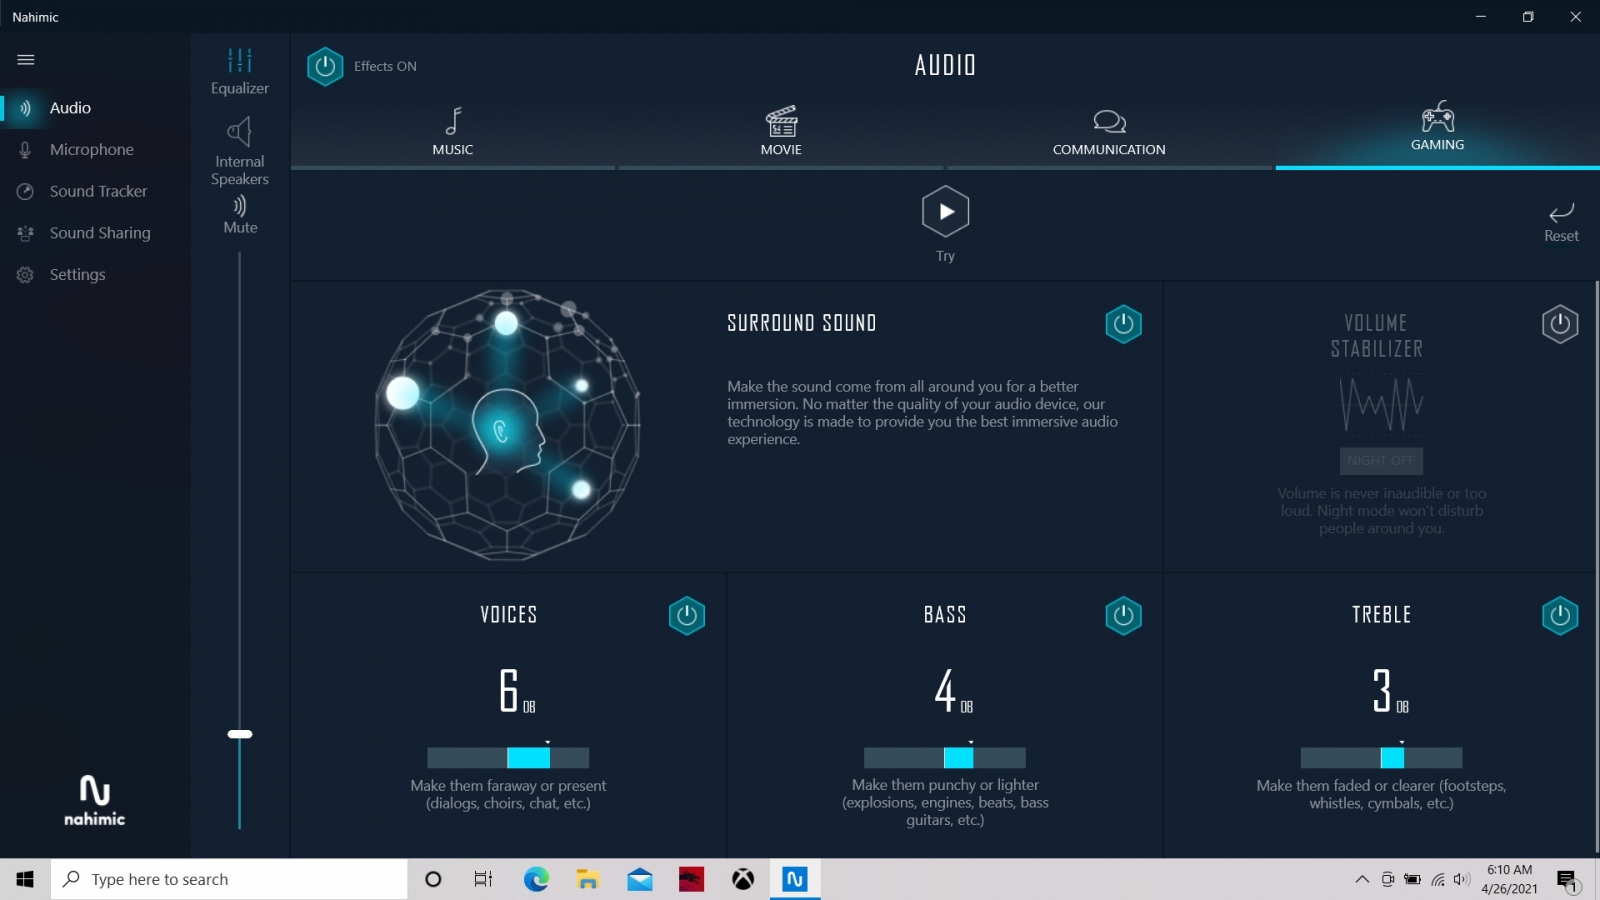The width and height of the screenshot is (1600, 900).
Task: Open the red dragon app in taskbar
Action: pyautogui.click(x=691, y=879)
